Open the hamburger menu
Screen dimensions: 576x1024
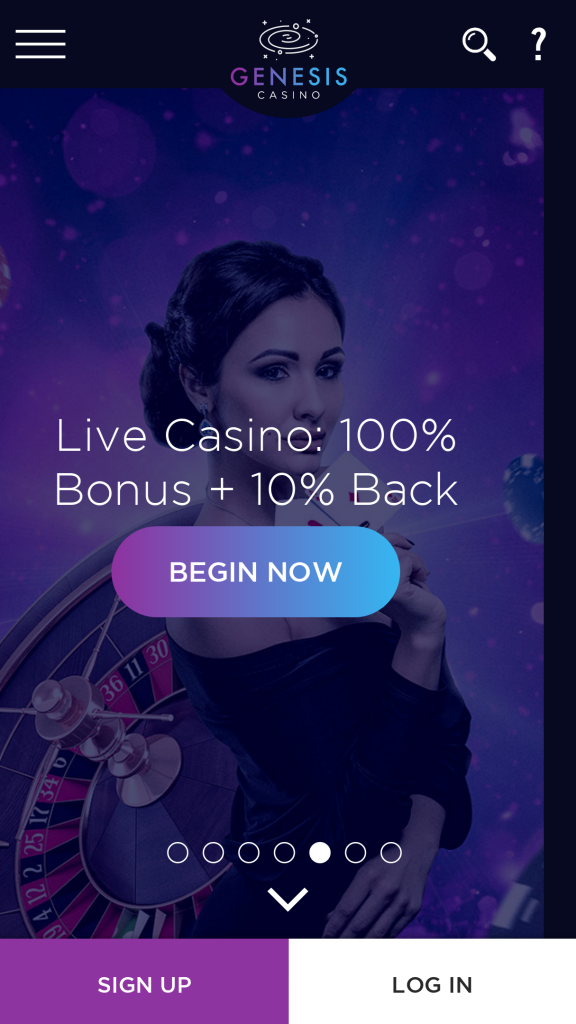pyautogui.click(x=40, y=44)
